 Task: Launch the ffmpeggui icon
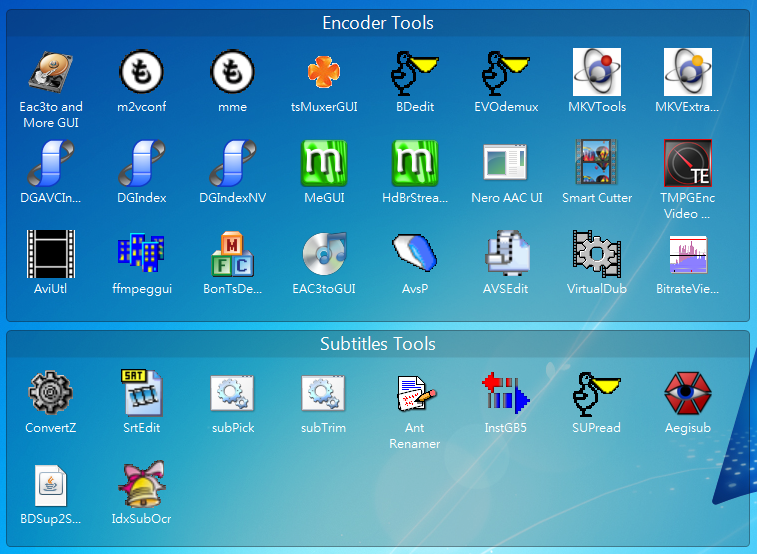pyautogui.click(x=141, y=252)
